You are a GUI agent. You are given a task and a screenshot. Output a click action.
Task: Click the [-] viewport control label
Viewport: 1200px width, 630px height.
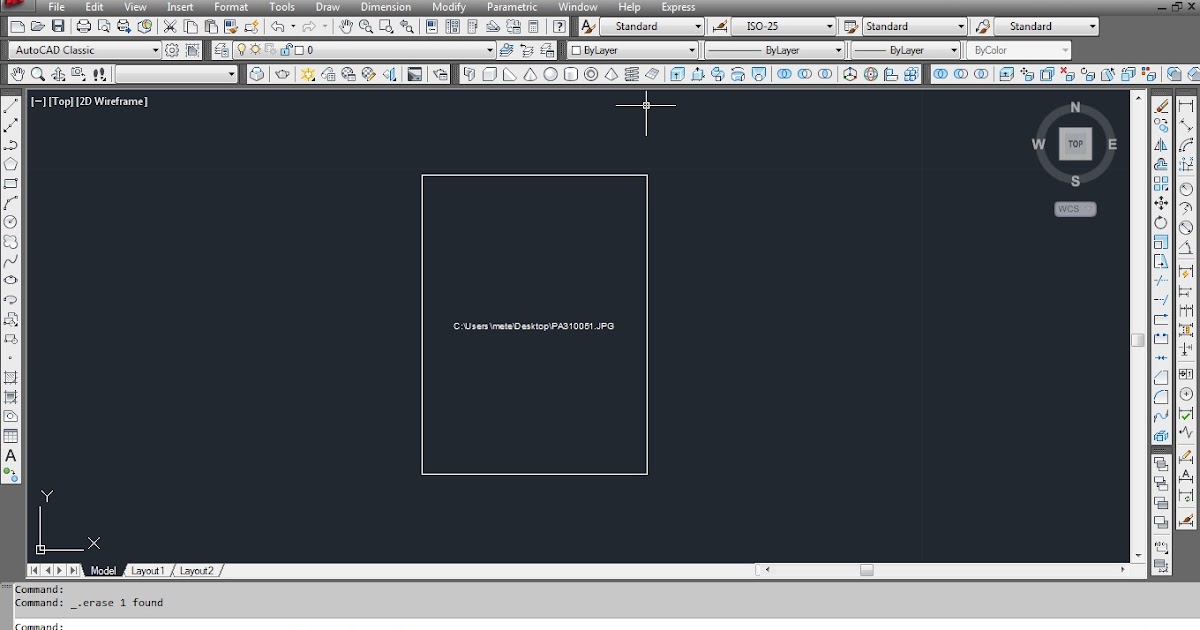pos(38,101)
